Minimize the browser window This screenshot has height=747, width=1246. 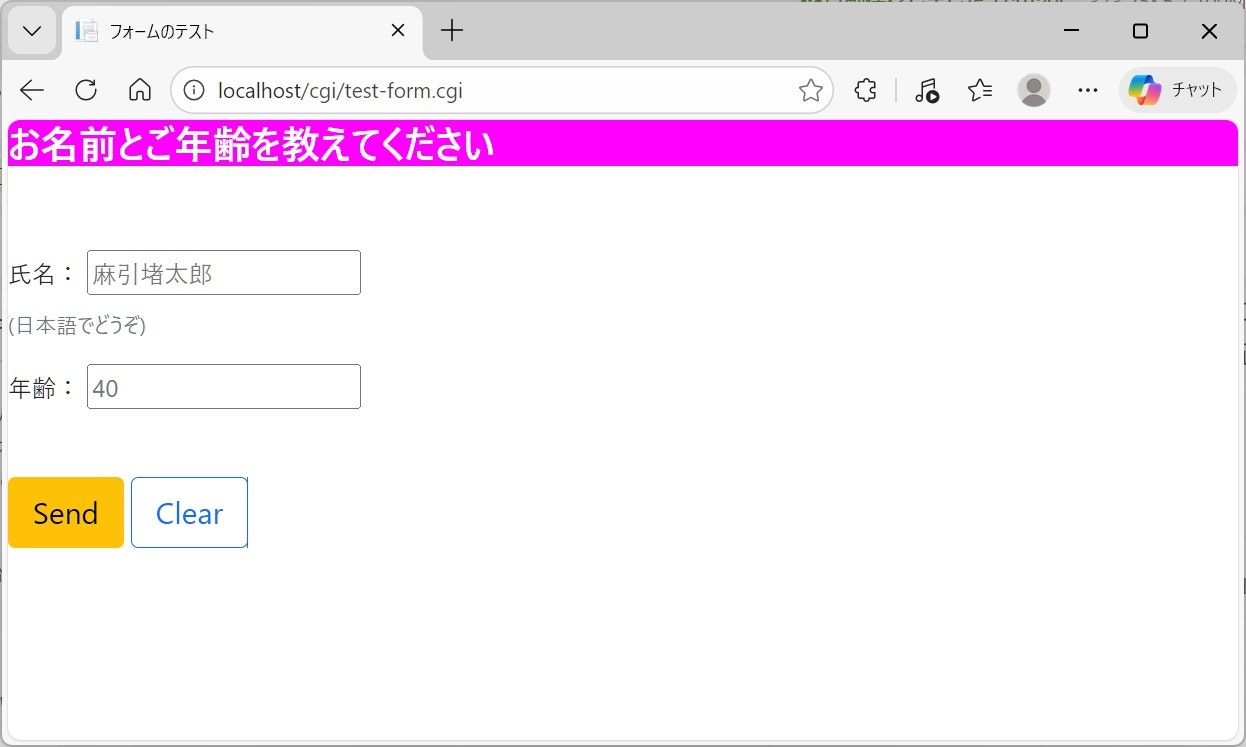[x=1071, y=31]
